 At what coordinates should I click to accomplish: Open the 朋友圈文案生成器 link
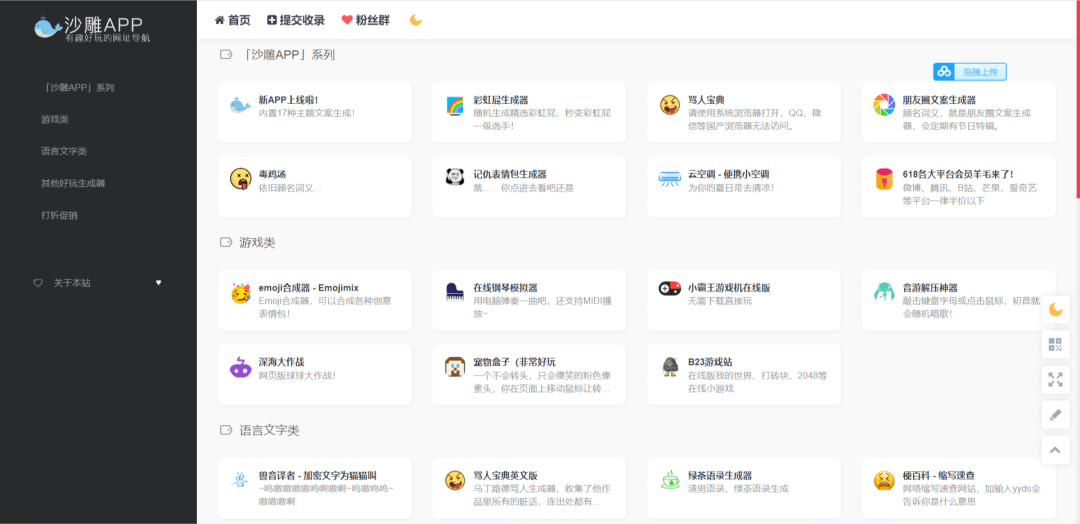(x=924, y=100)
